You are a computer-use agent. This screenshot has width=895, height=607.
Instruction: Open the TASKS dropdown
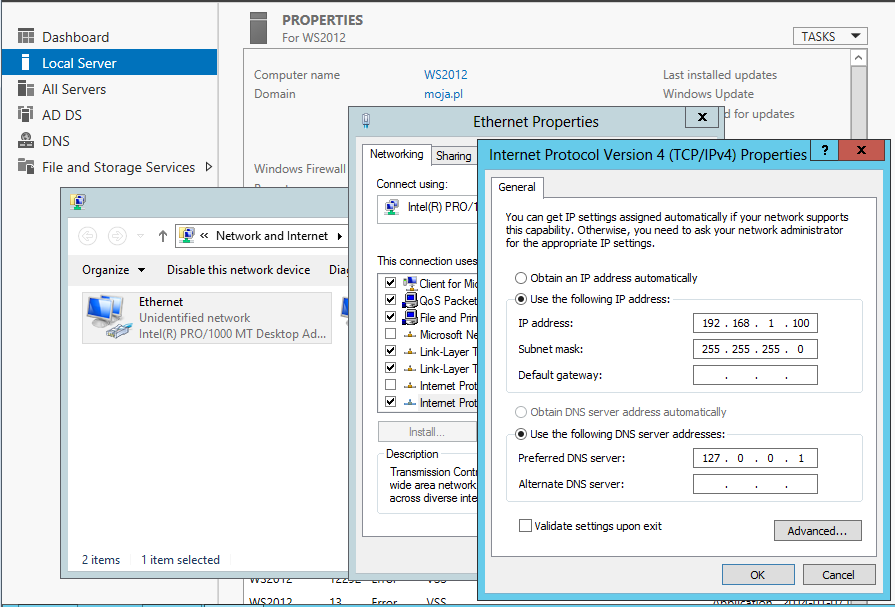pyautogui.click(x=830, y=36)
